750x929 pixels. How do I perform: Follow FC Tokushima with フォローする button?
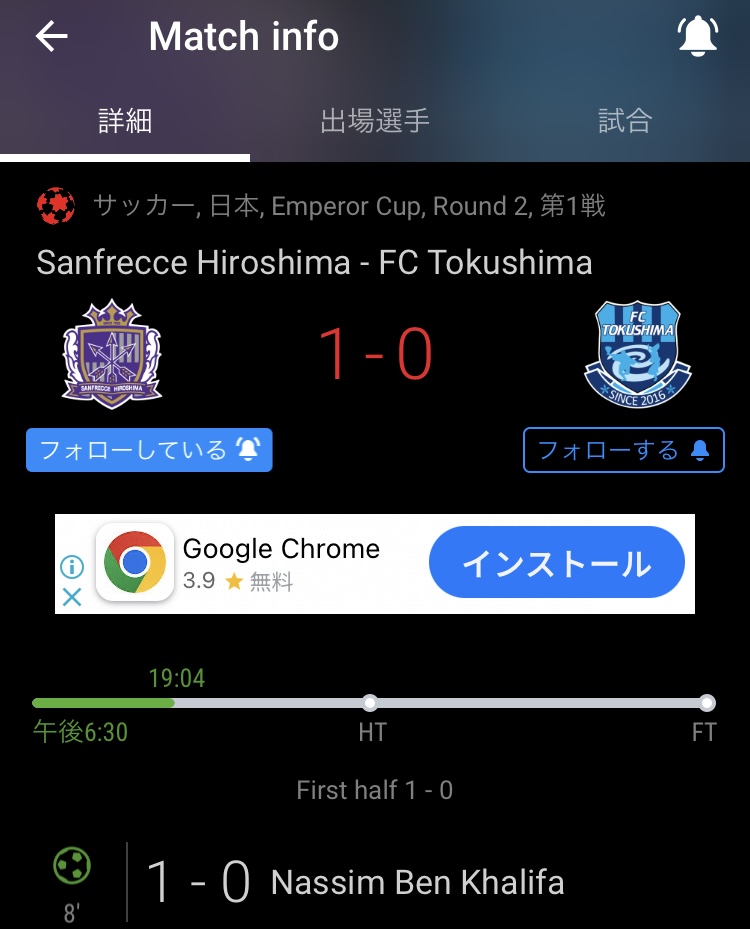pos(624,450)
